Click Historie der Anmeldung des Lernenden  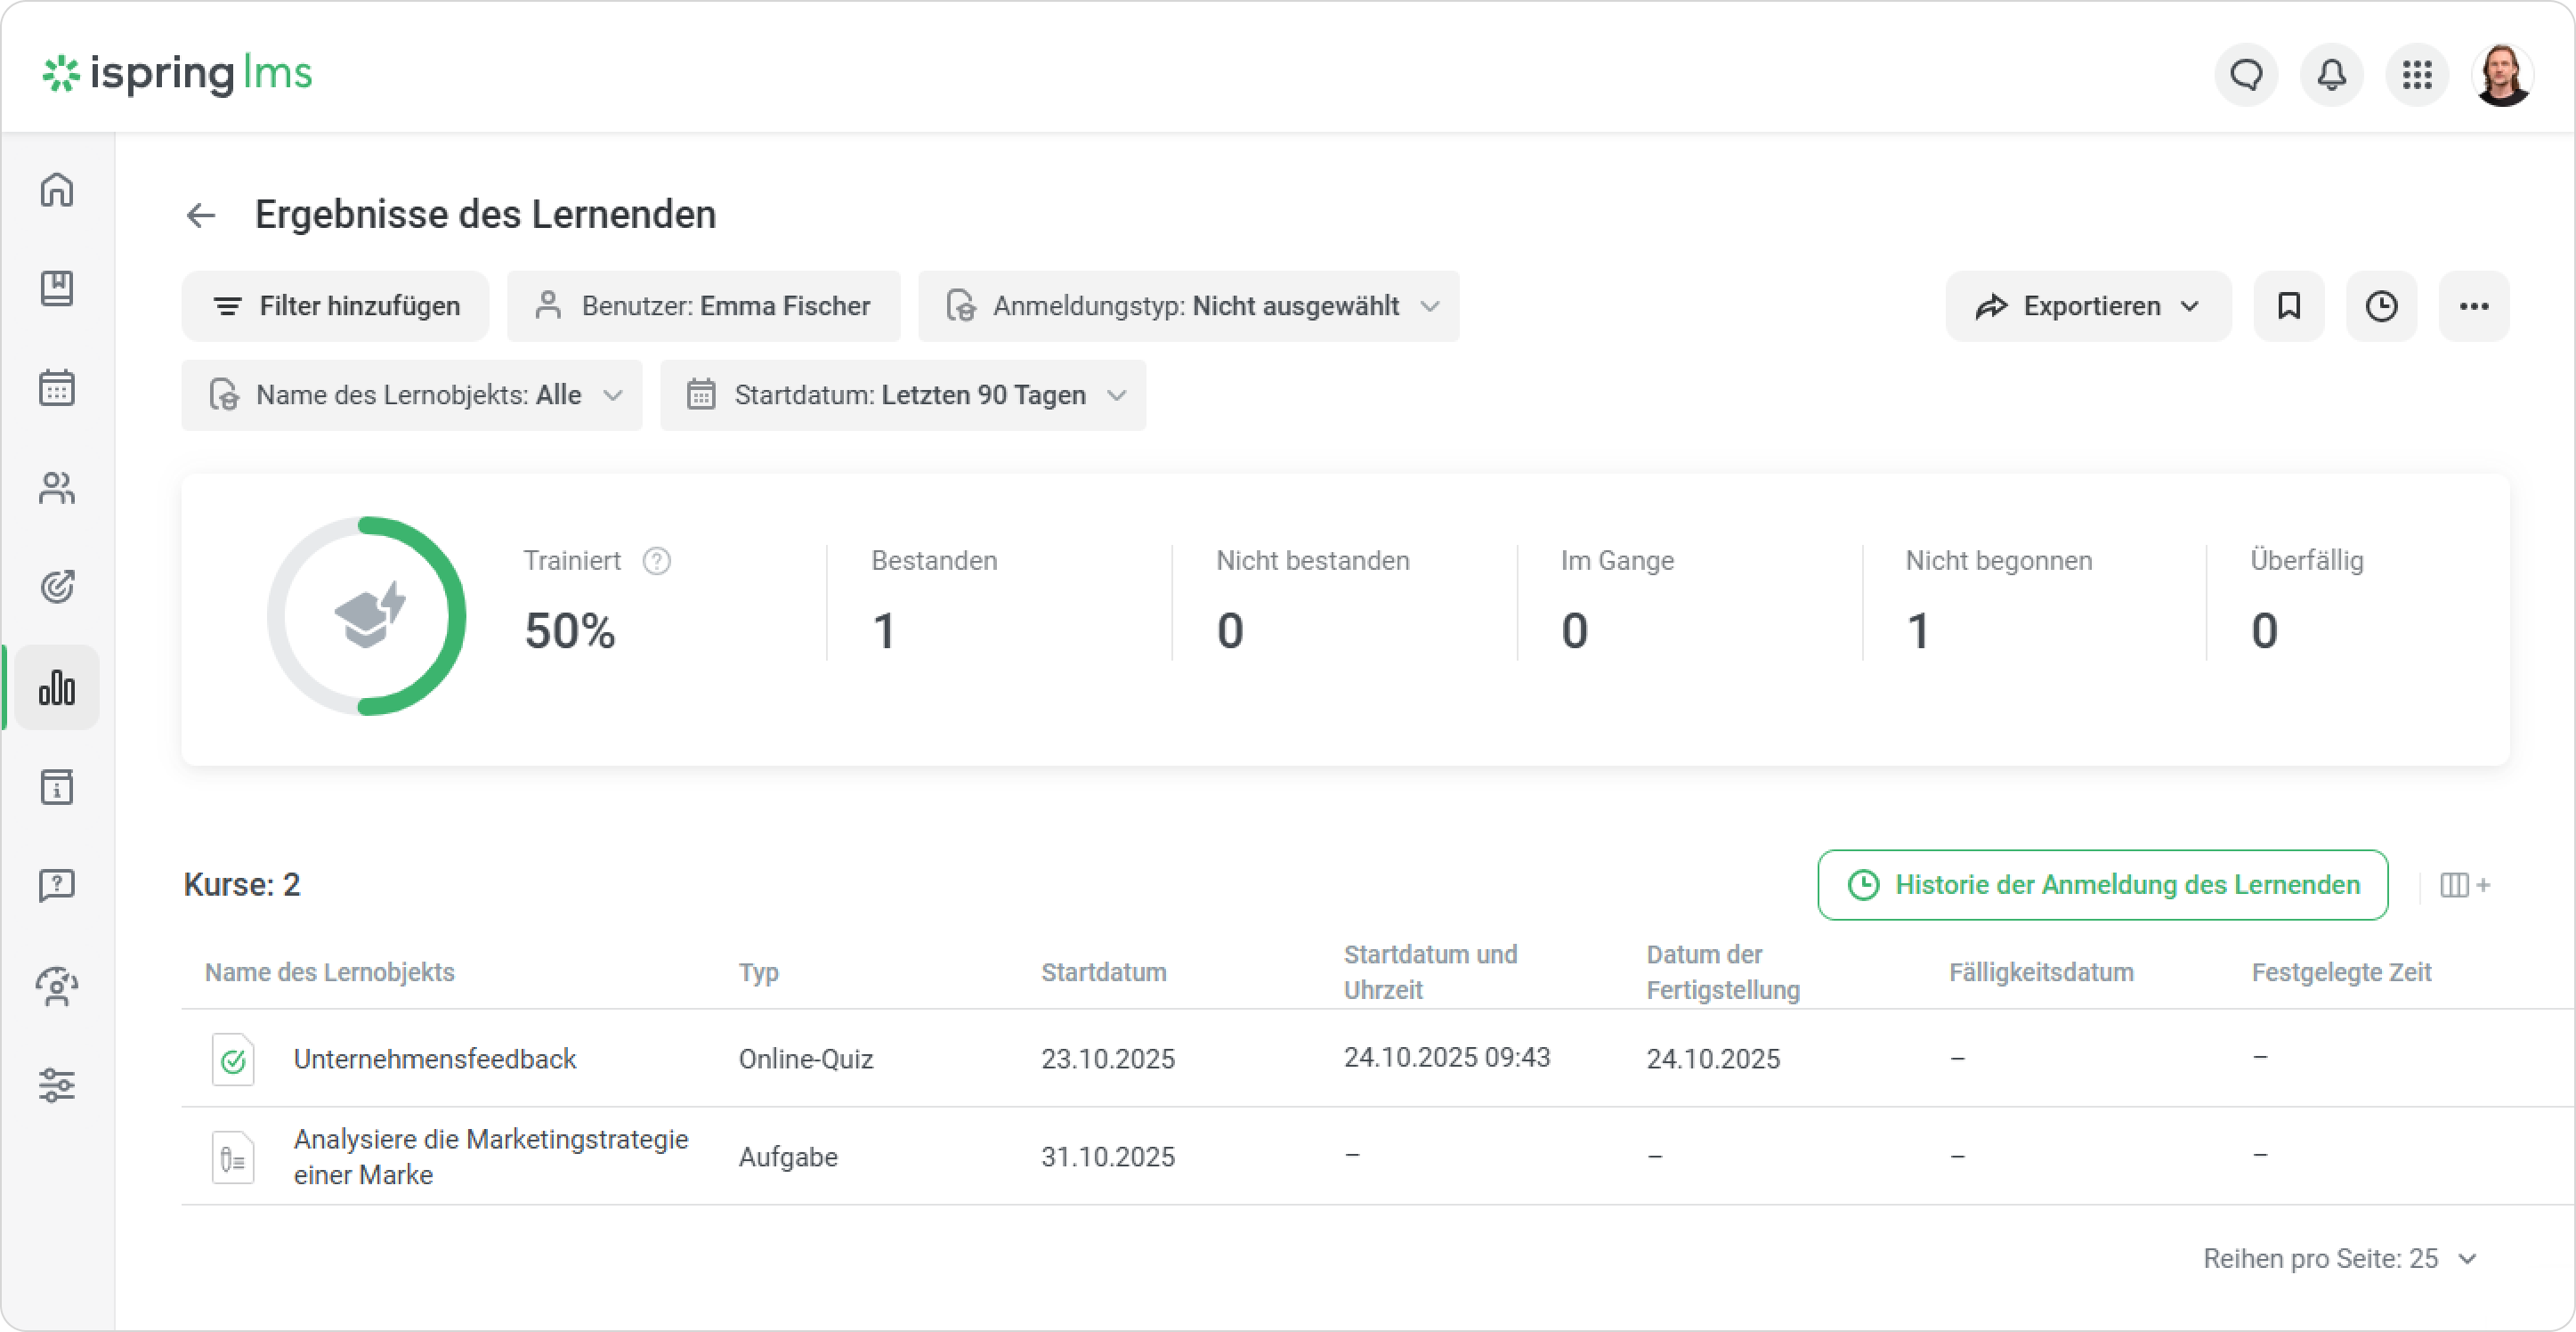[x=2101, y=885]
